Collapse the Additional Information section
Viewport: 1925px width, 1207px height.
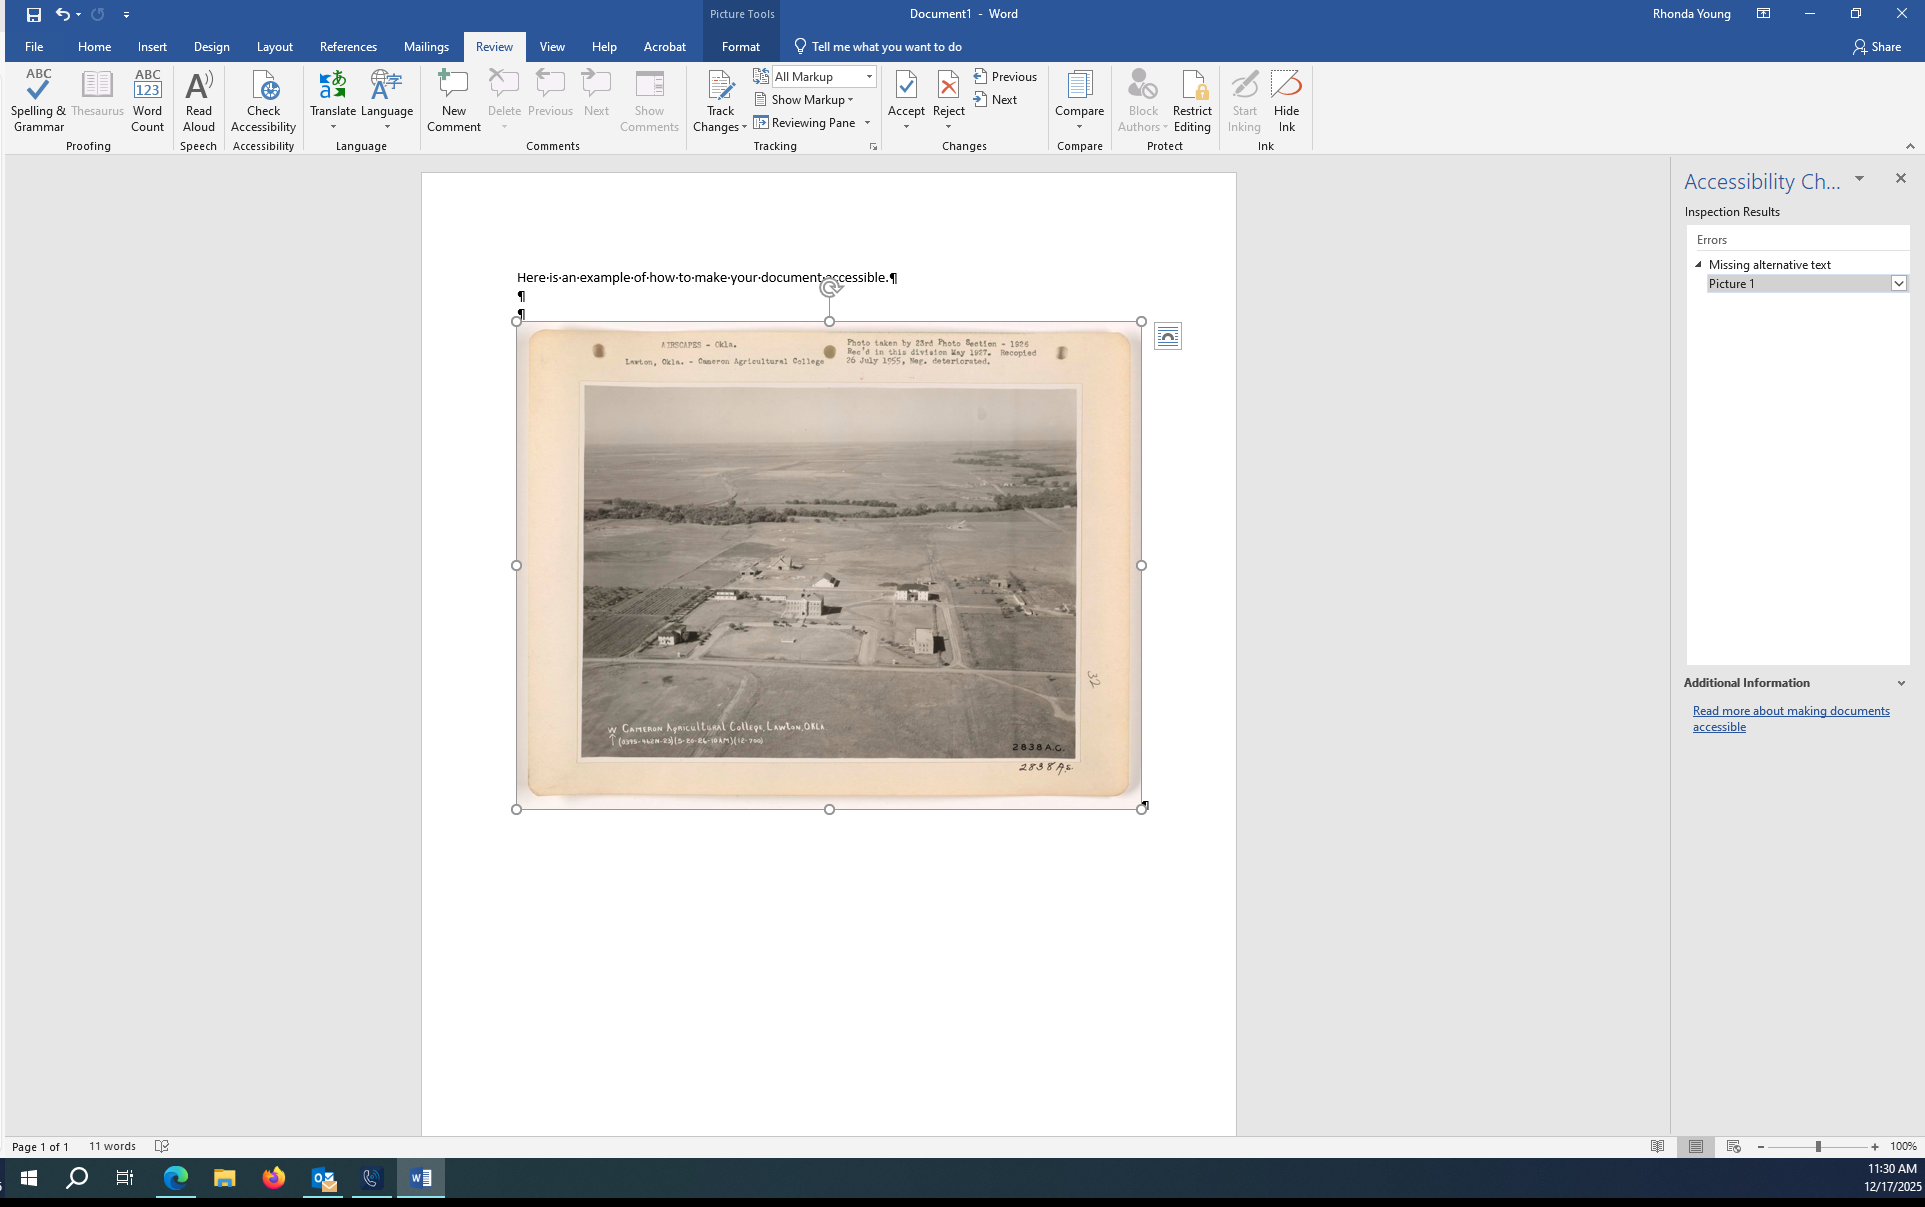point(1901,683)
